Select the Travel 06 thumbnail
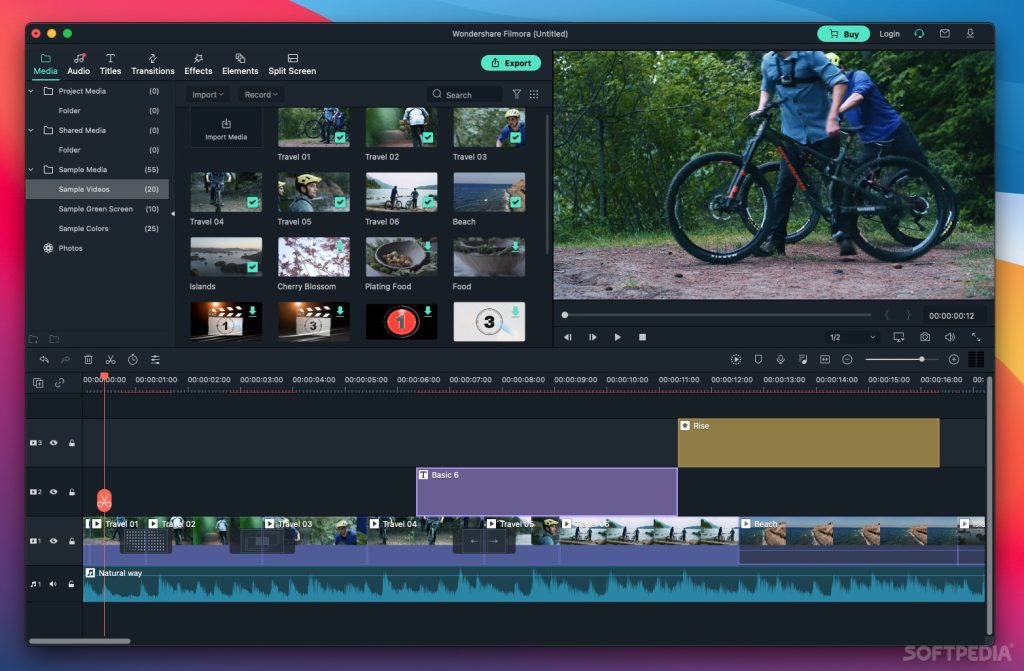This screenshot has height=671, width=1024. tap(402, 191)
